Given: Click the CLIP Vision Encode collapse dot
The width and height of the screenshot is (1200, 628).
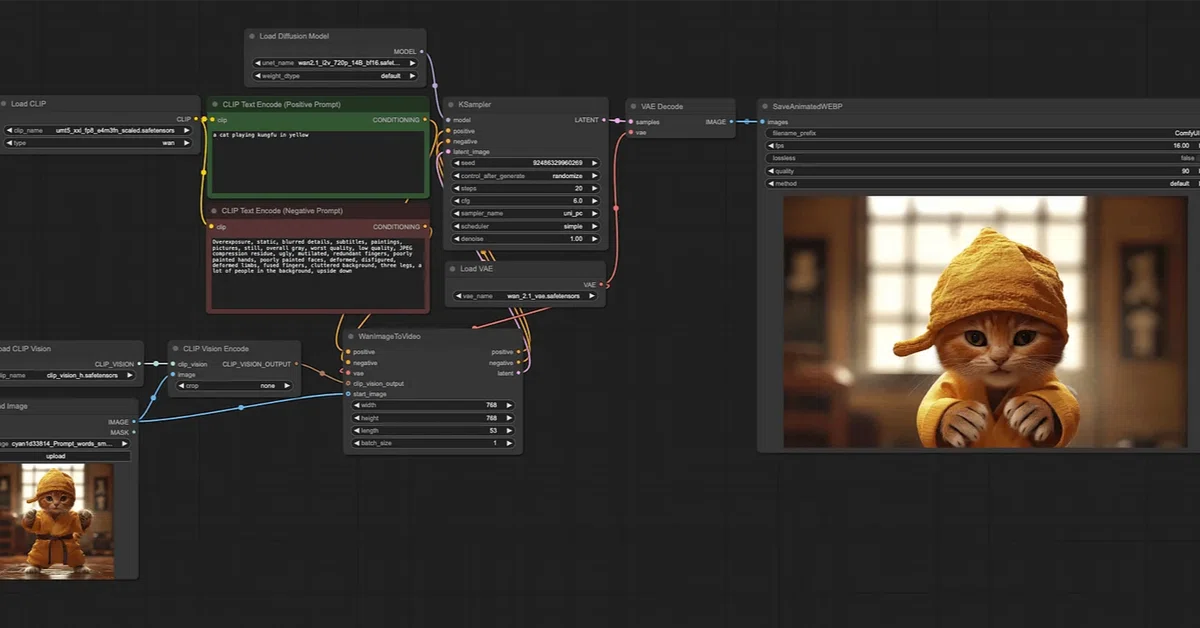Looking at the screenshot, I should tap(176, 349).
